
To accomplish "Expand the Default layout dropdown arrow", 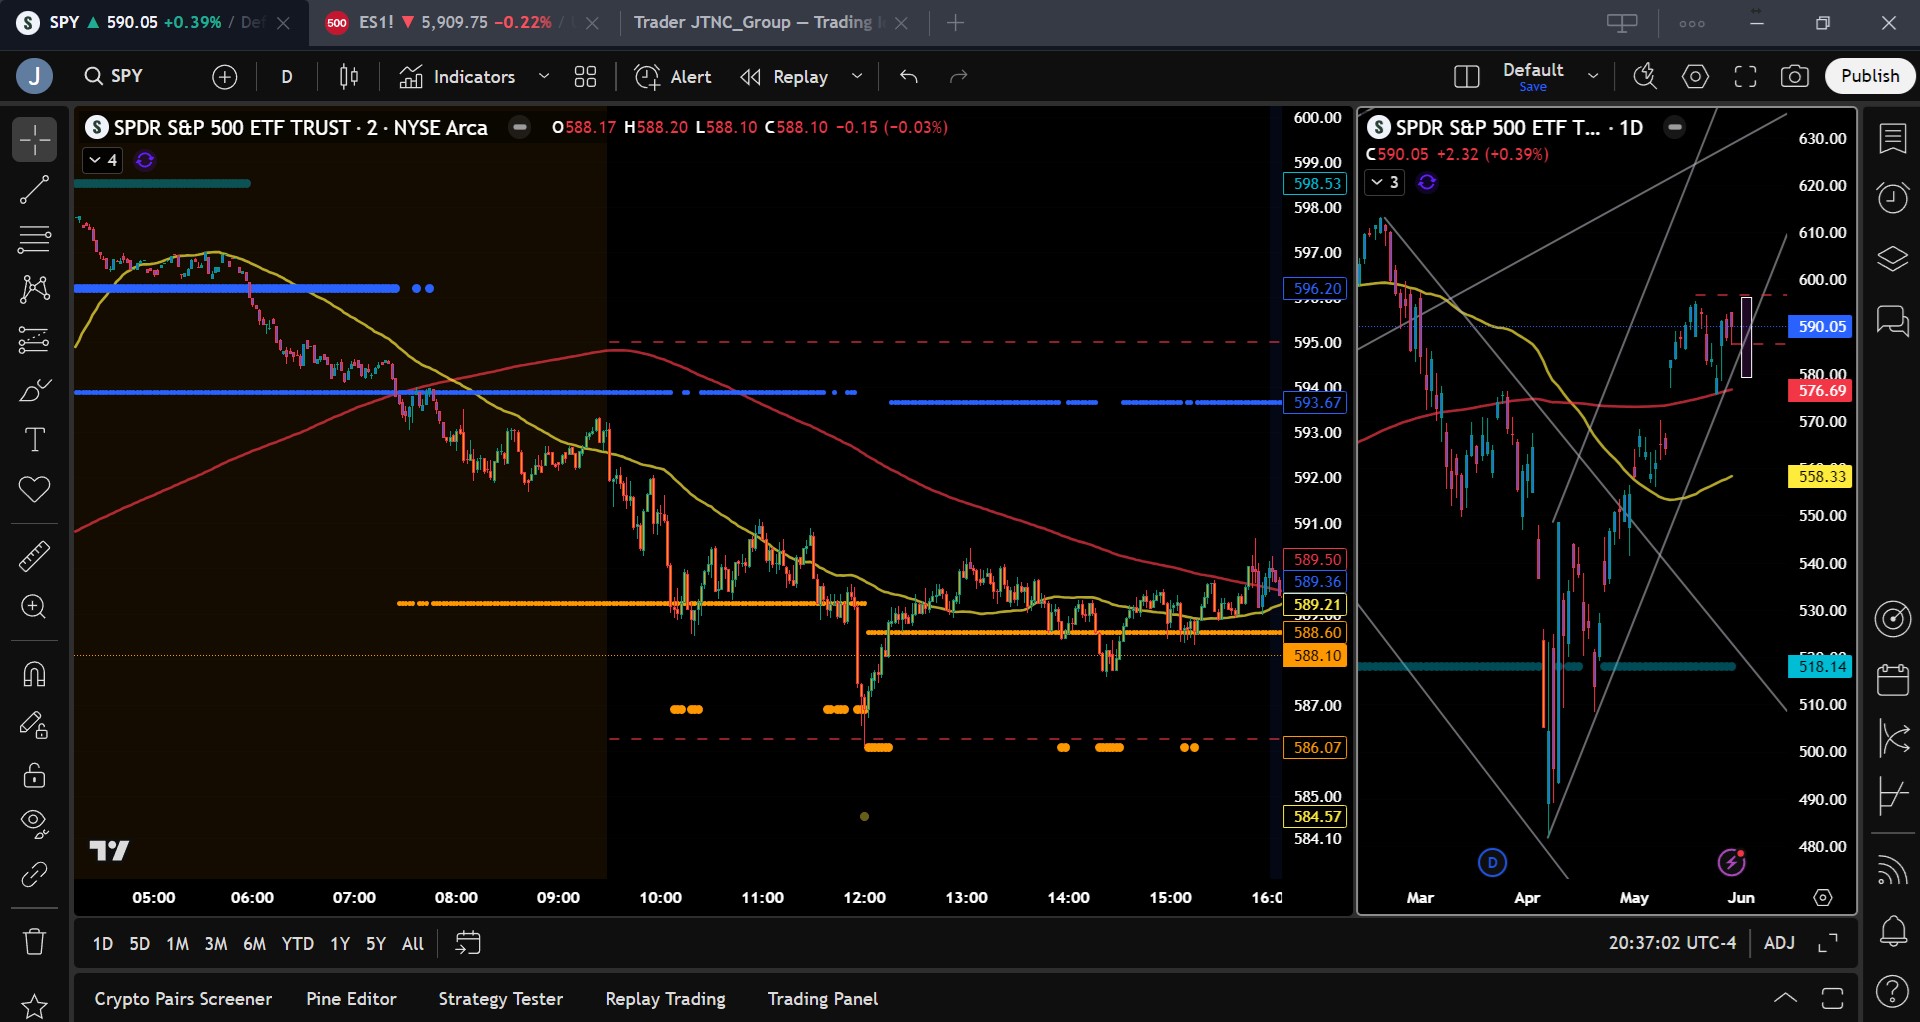I will click(x=1593, y=77).
